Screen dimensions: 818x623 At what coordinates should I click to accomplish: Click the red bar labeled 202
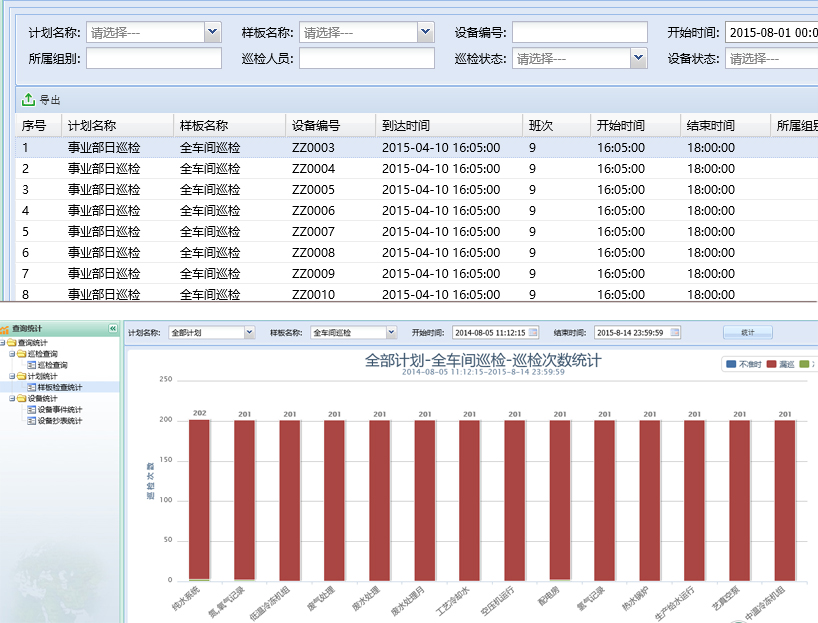pos(199,500)
